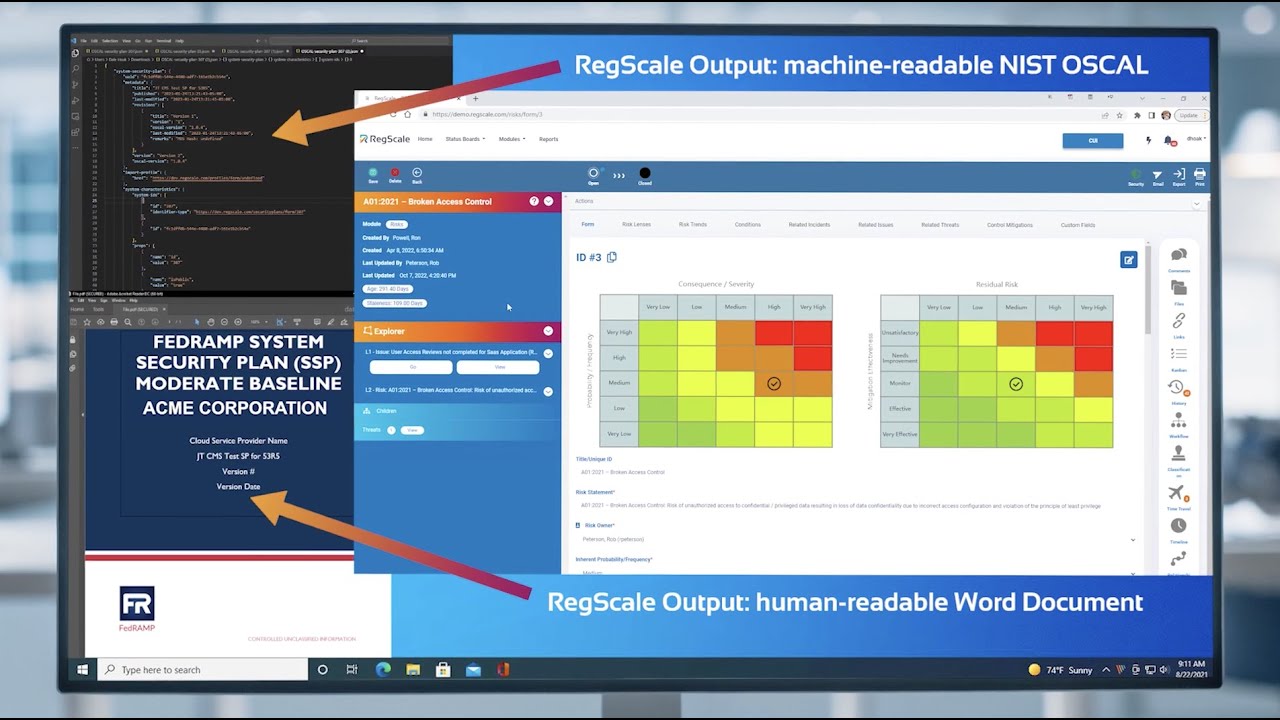Switch to the Related Incidents tab

809,224
